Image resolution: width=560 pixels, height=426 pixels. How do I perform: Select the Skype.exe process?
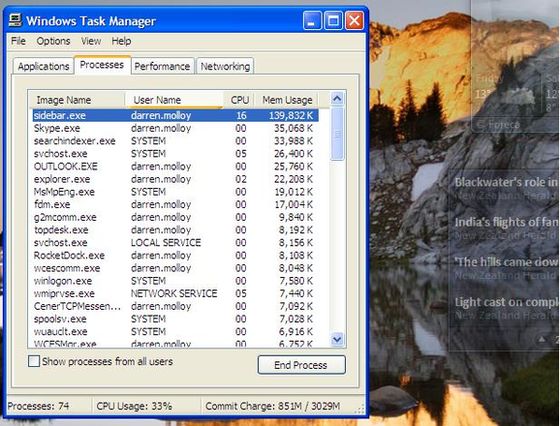click(x=175, y=128)
